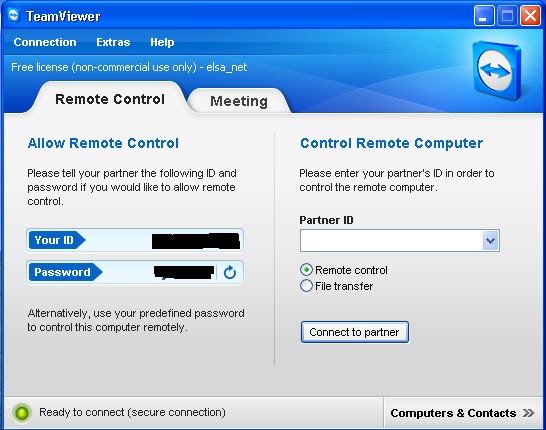Viewport: 546px width, 430px height.
Task: Click the Password blue label
Action: point(65,272)
